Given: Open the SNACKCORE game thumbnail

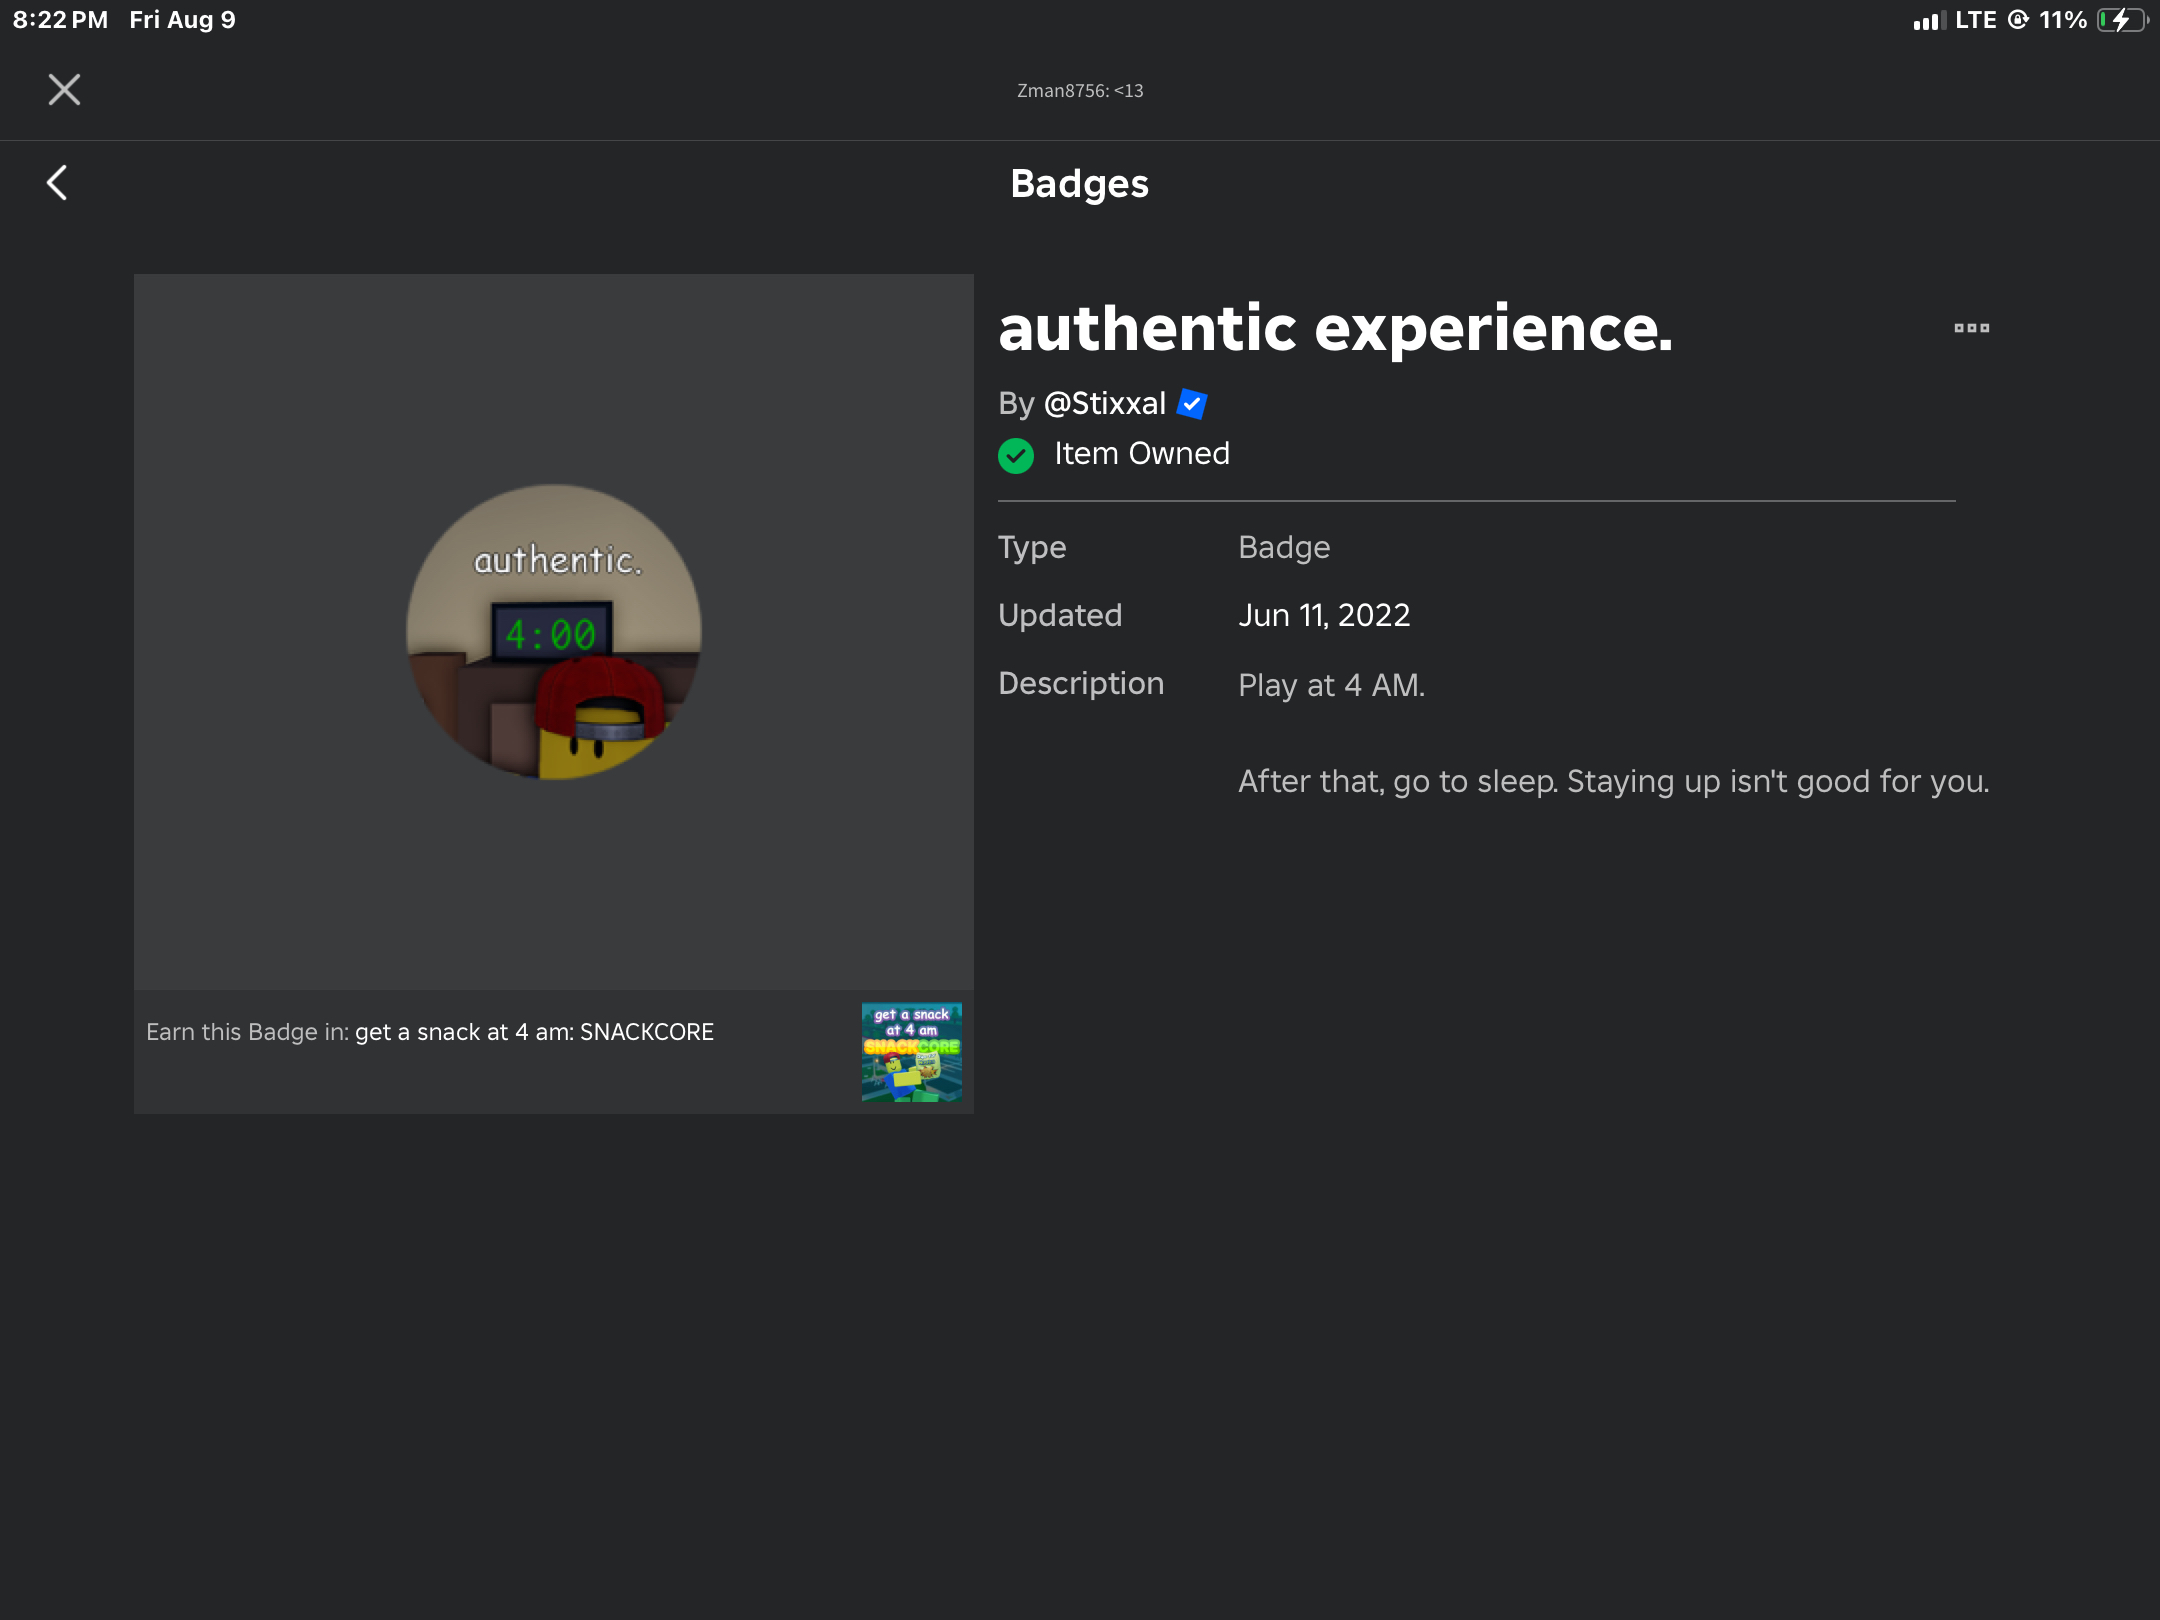Looking at the screenshot, I should [x=911, y=1052].
